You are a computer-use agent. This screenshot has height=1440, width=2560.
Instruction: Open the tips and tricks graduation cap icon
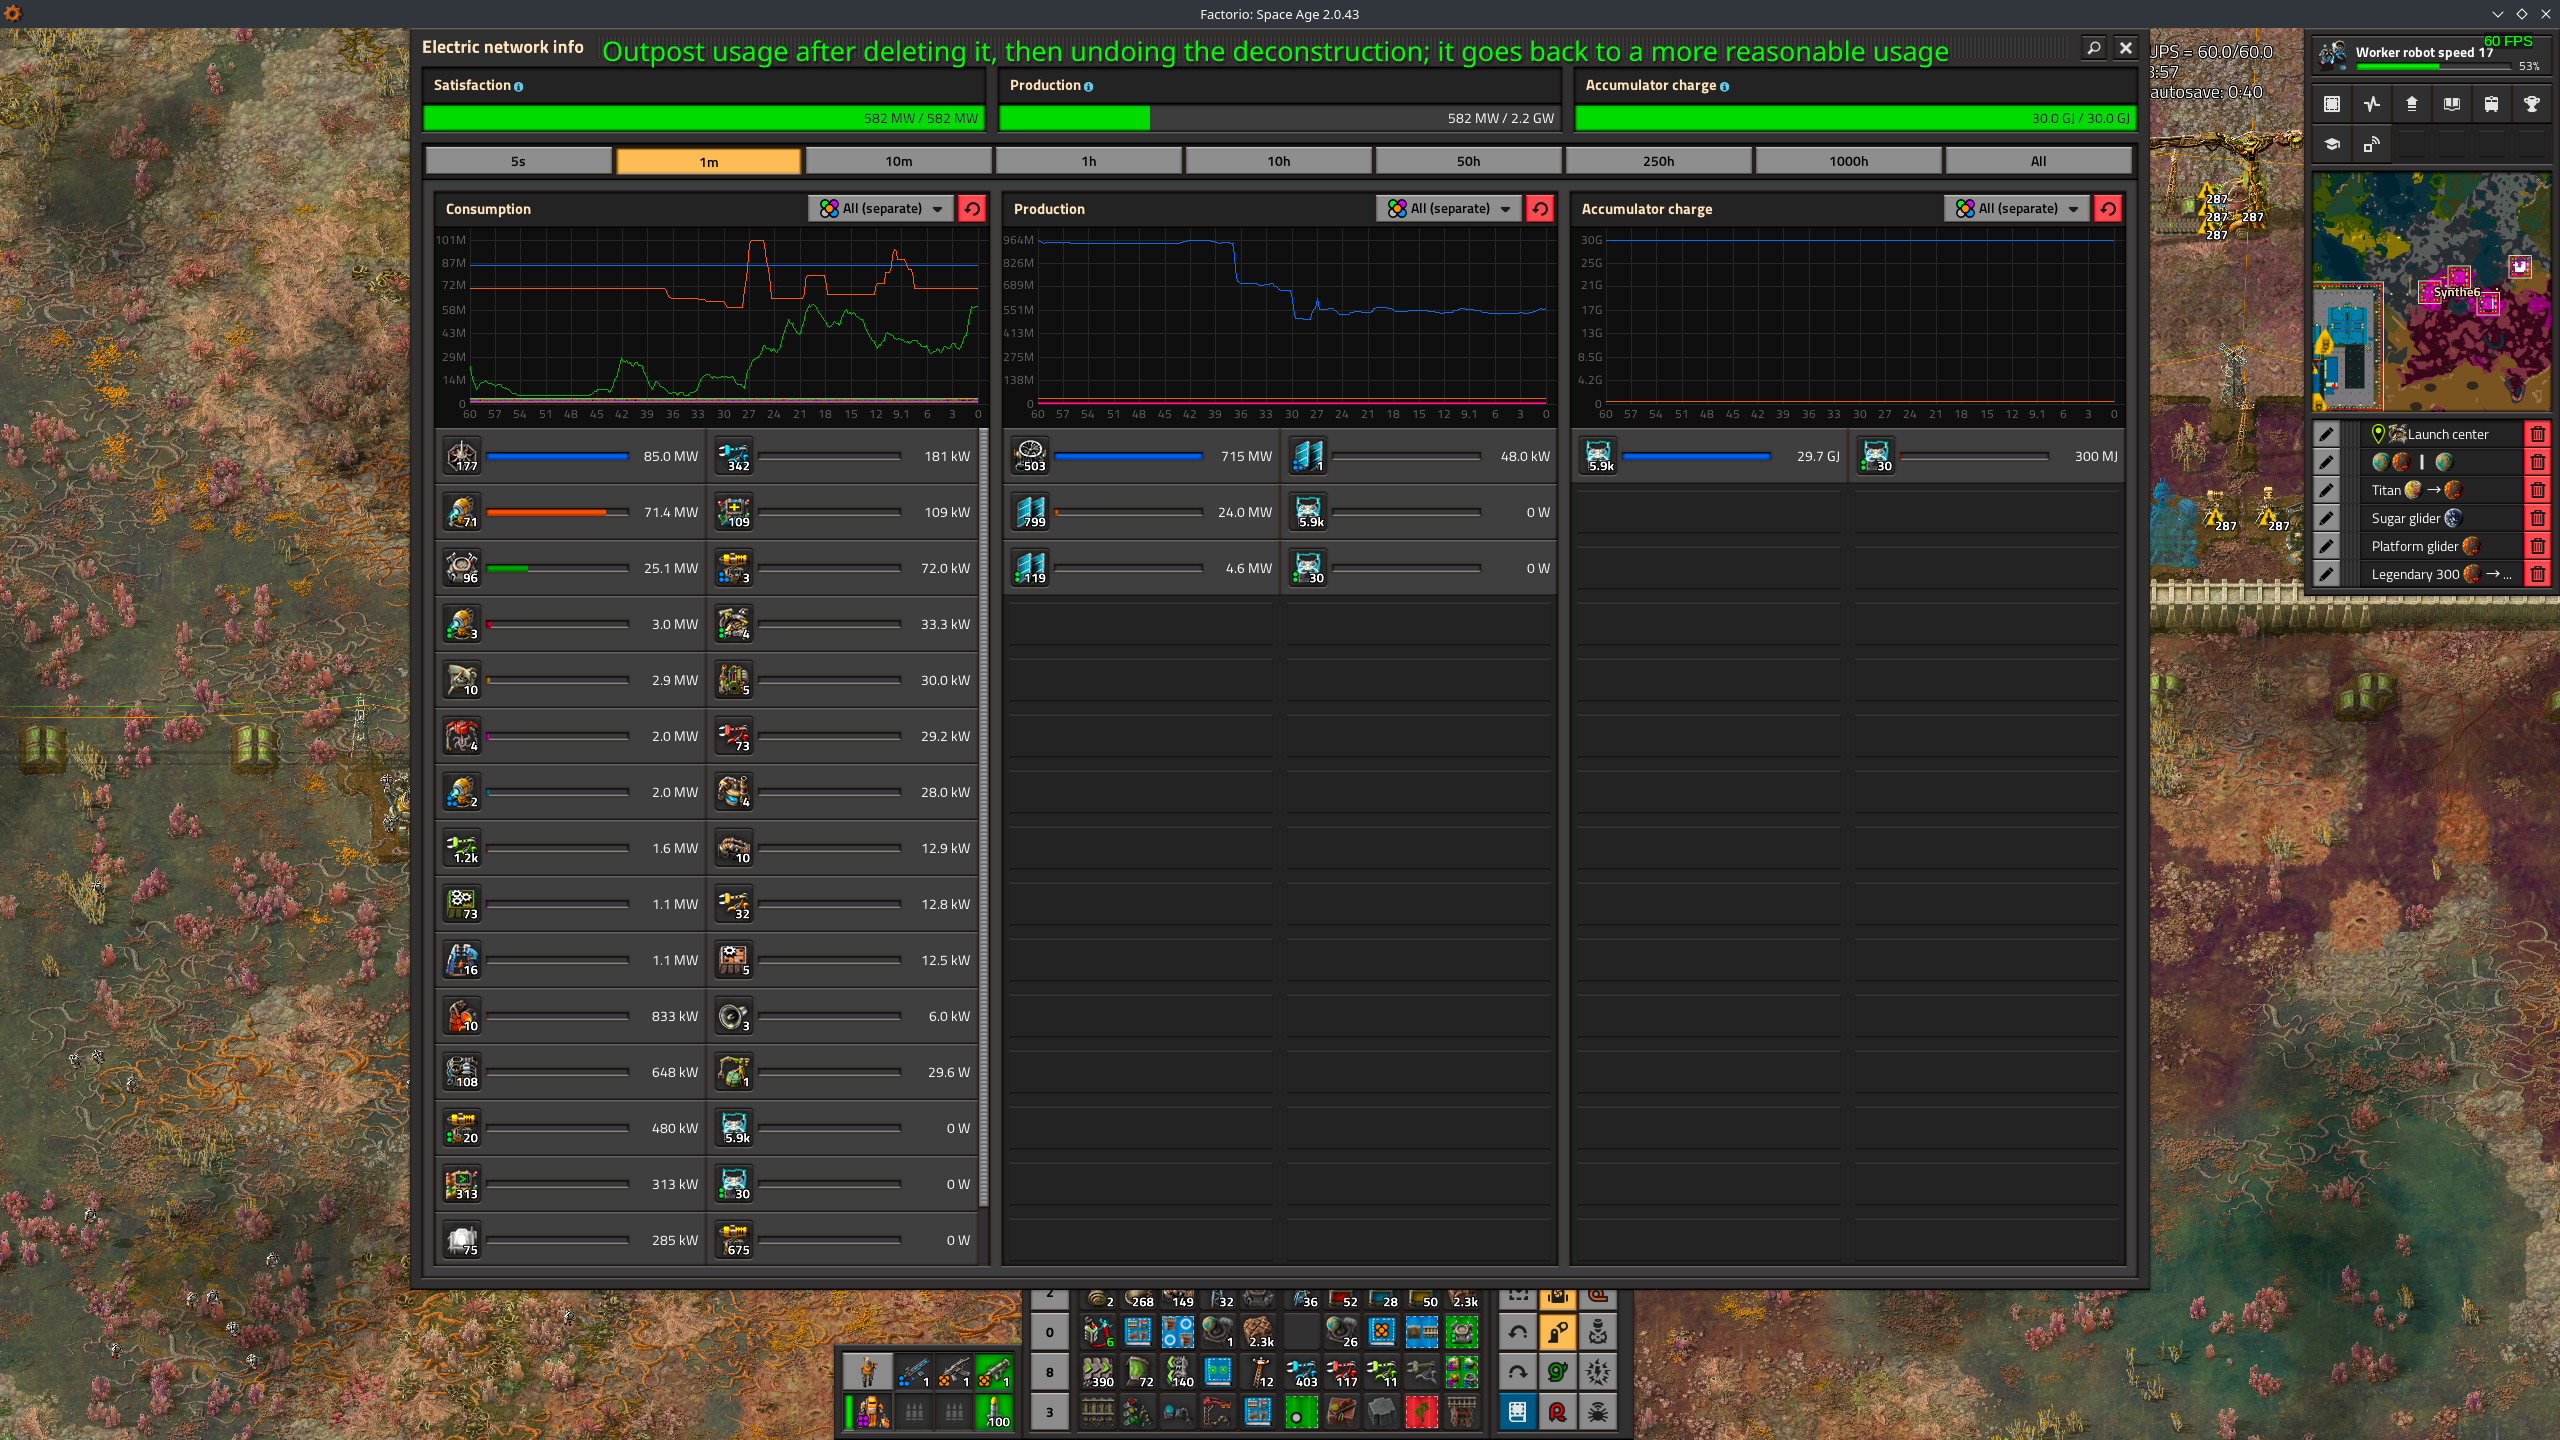coord(2331,145)
